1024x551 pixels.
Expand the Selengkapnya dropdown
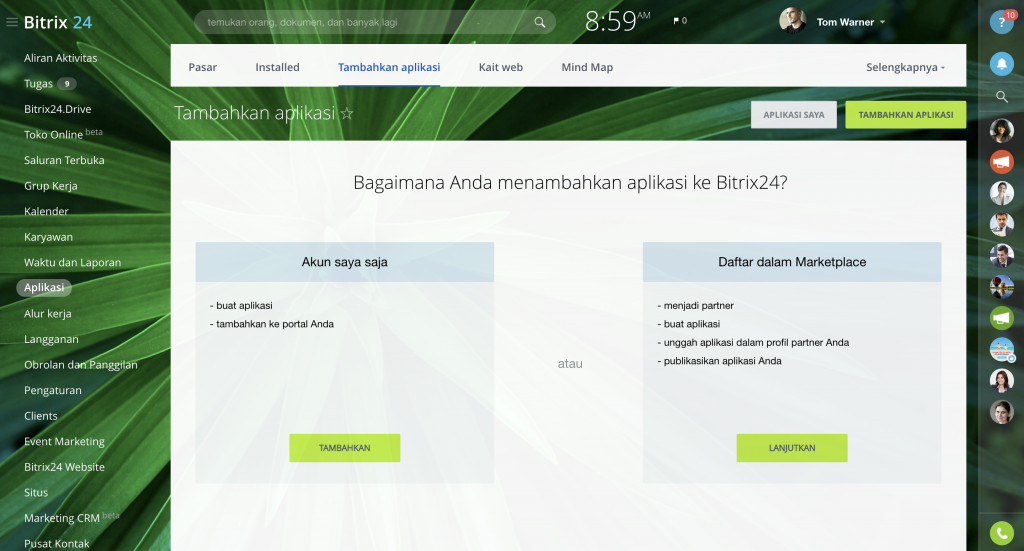pyautogui.click(x=905, y=67)
